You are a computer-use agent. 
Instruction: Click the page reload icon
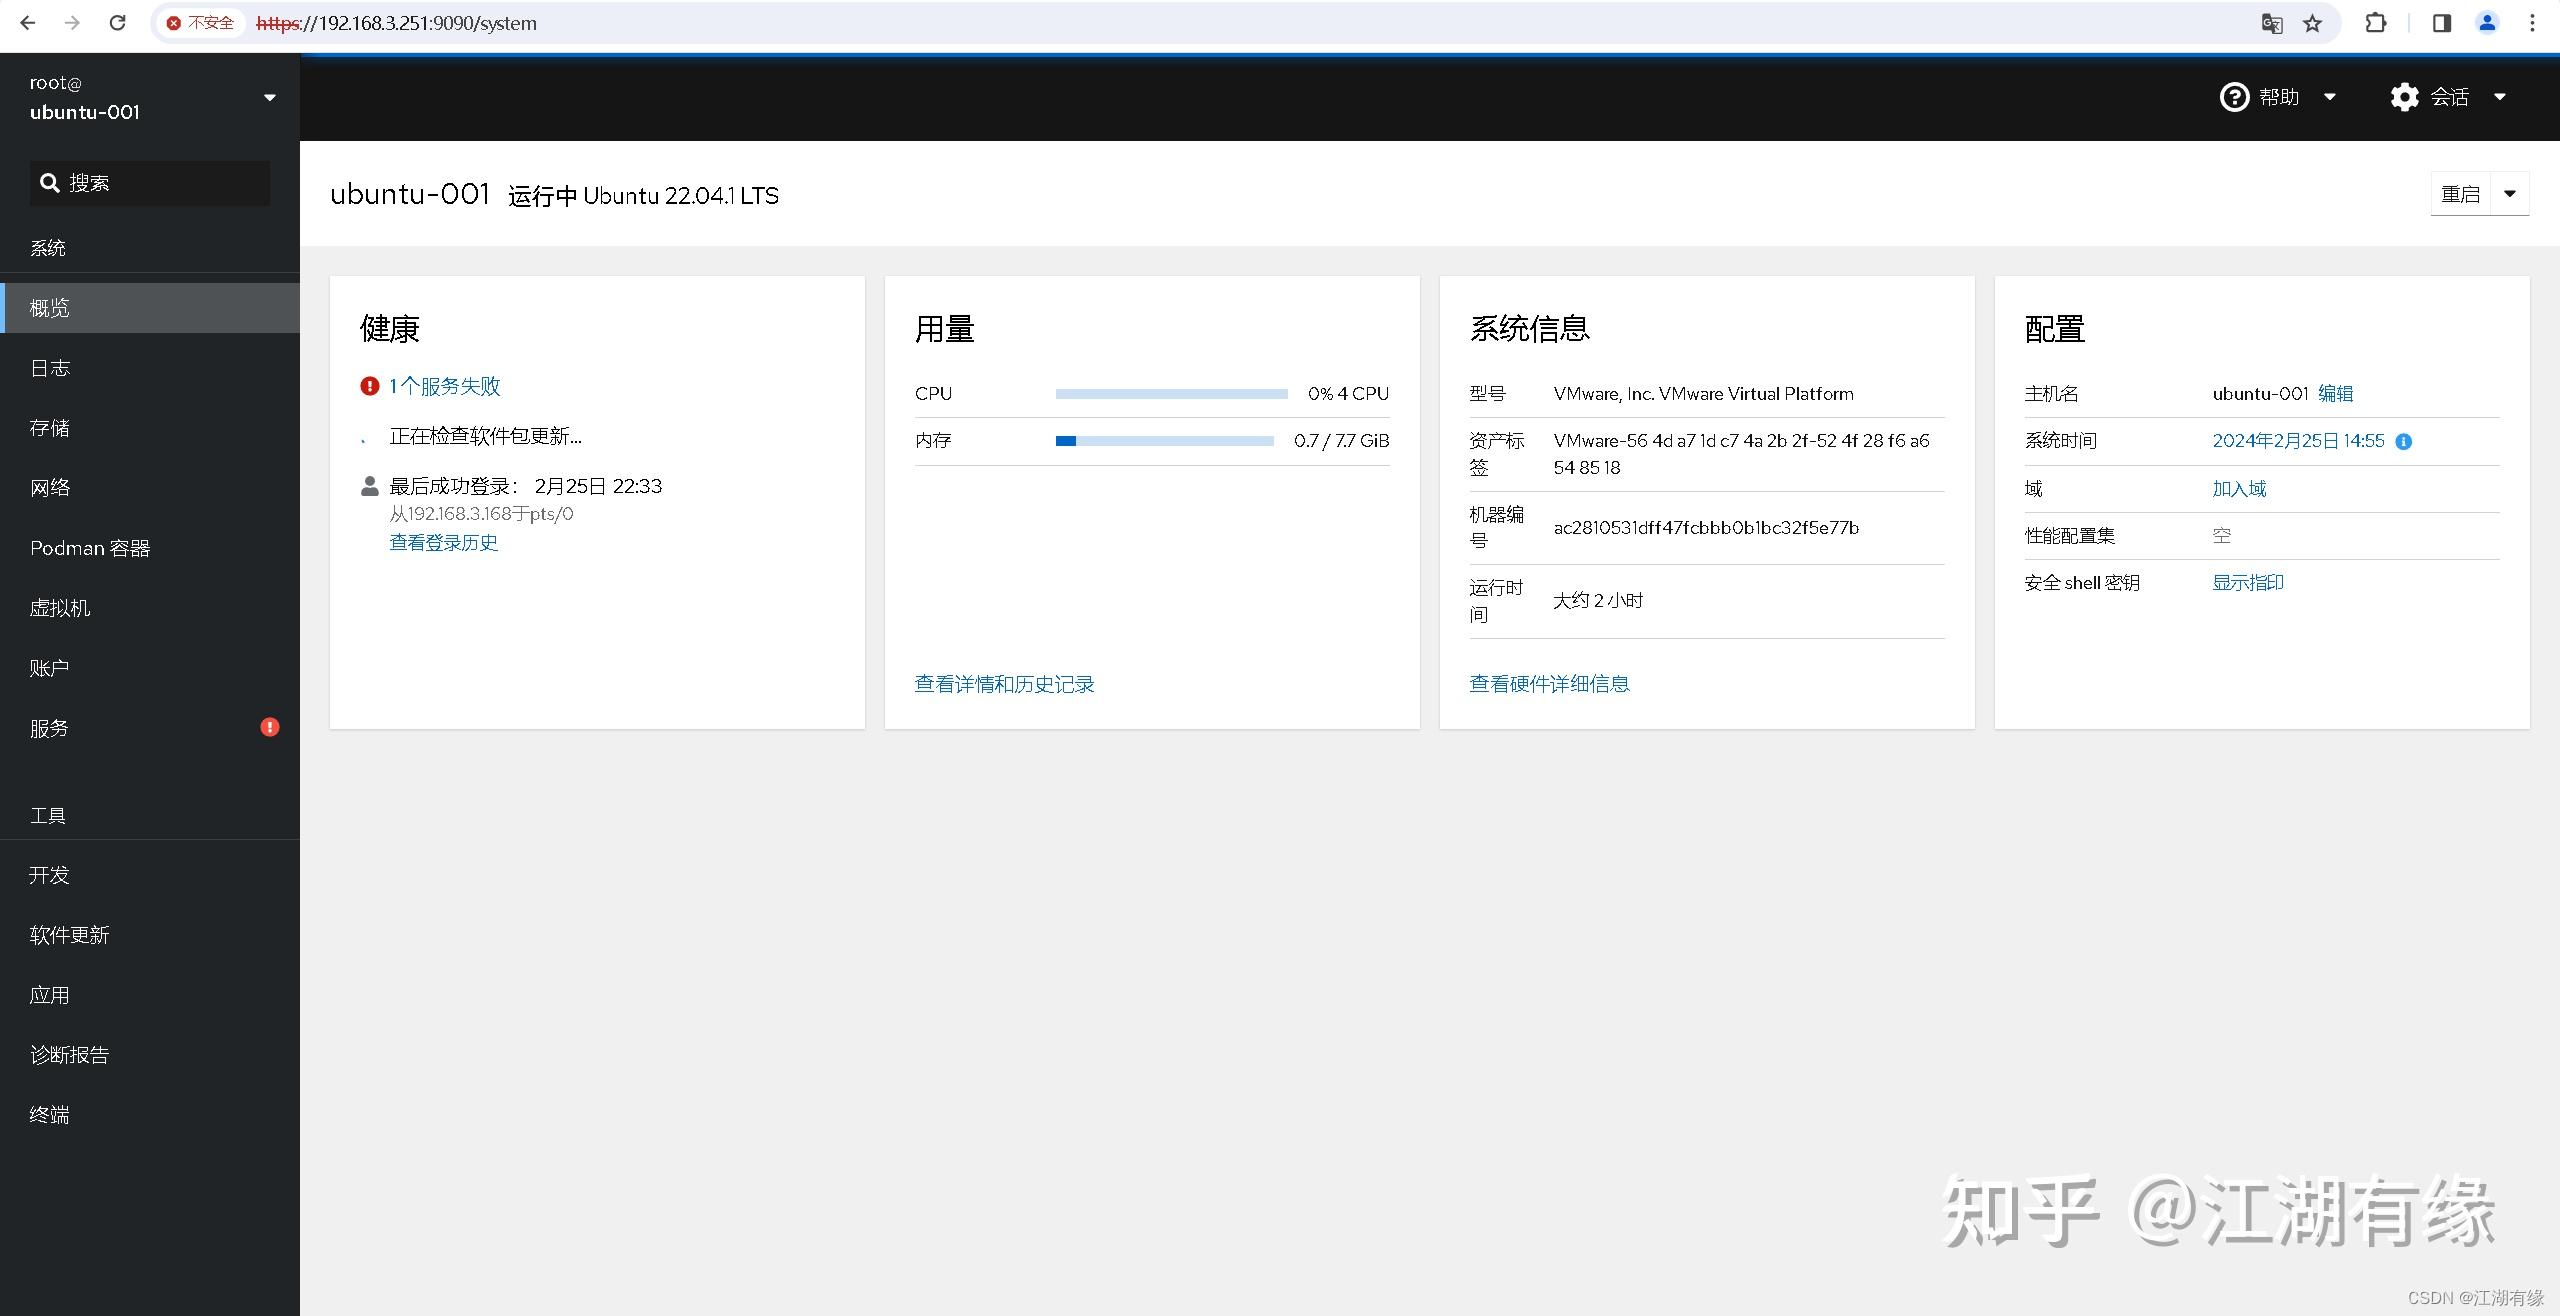pos(117,22)
